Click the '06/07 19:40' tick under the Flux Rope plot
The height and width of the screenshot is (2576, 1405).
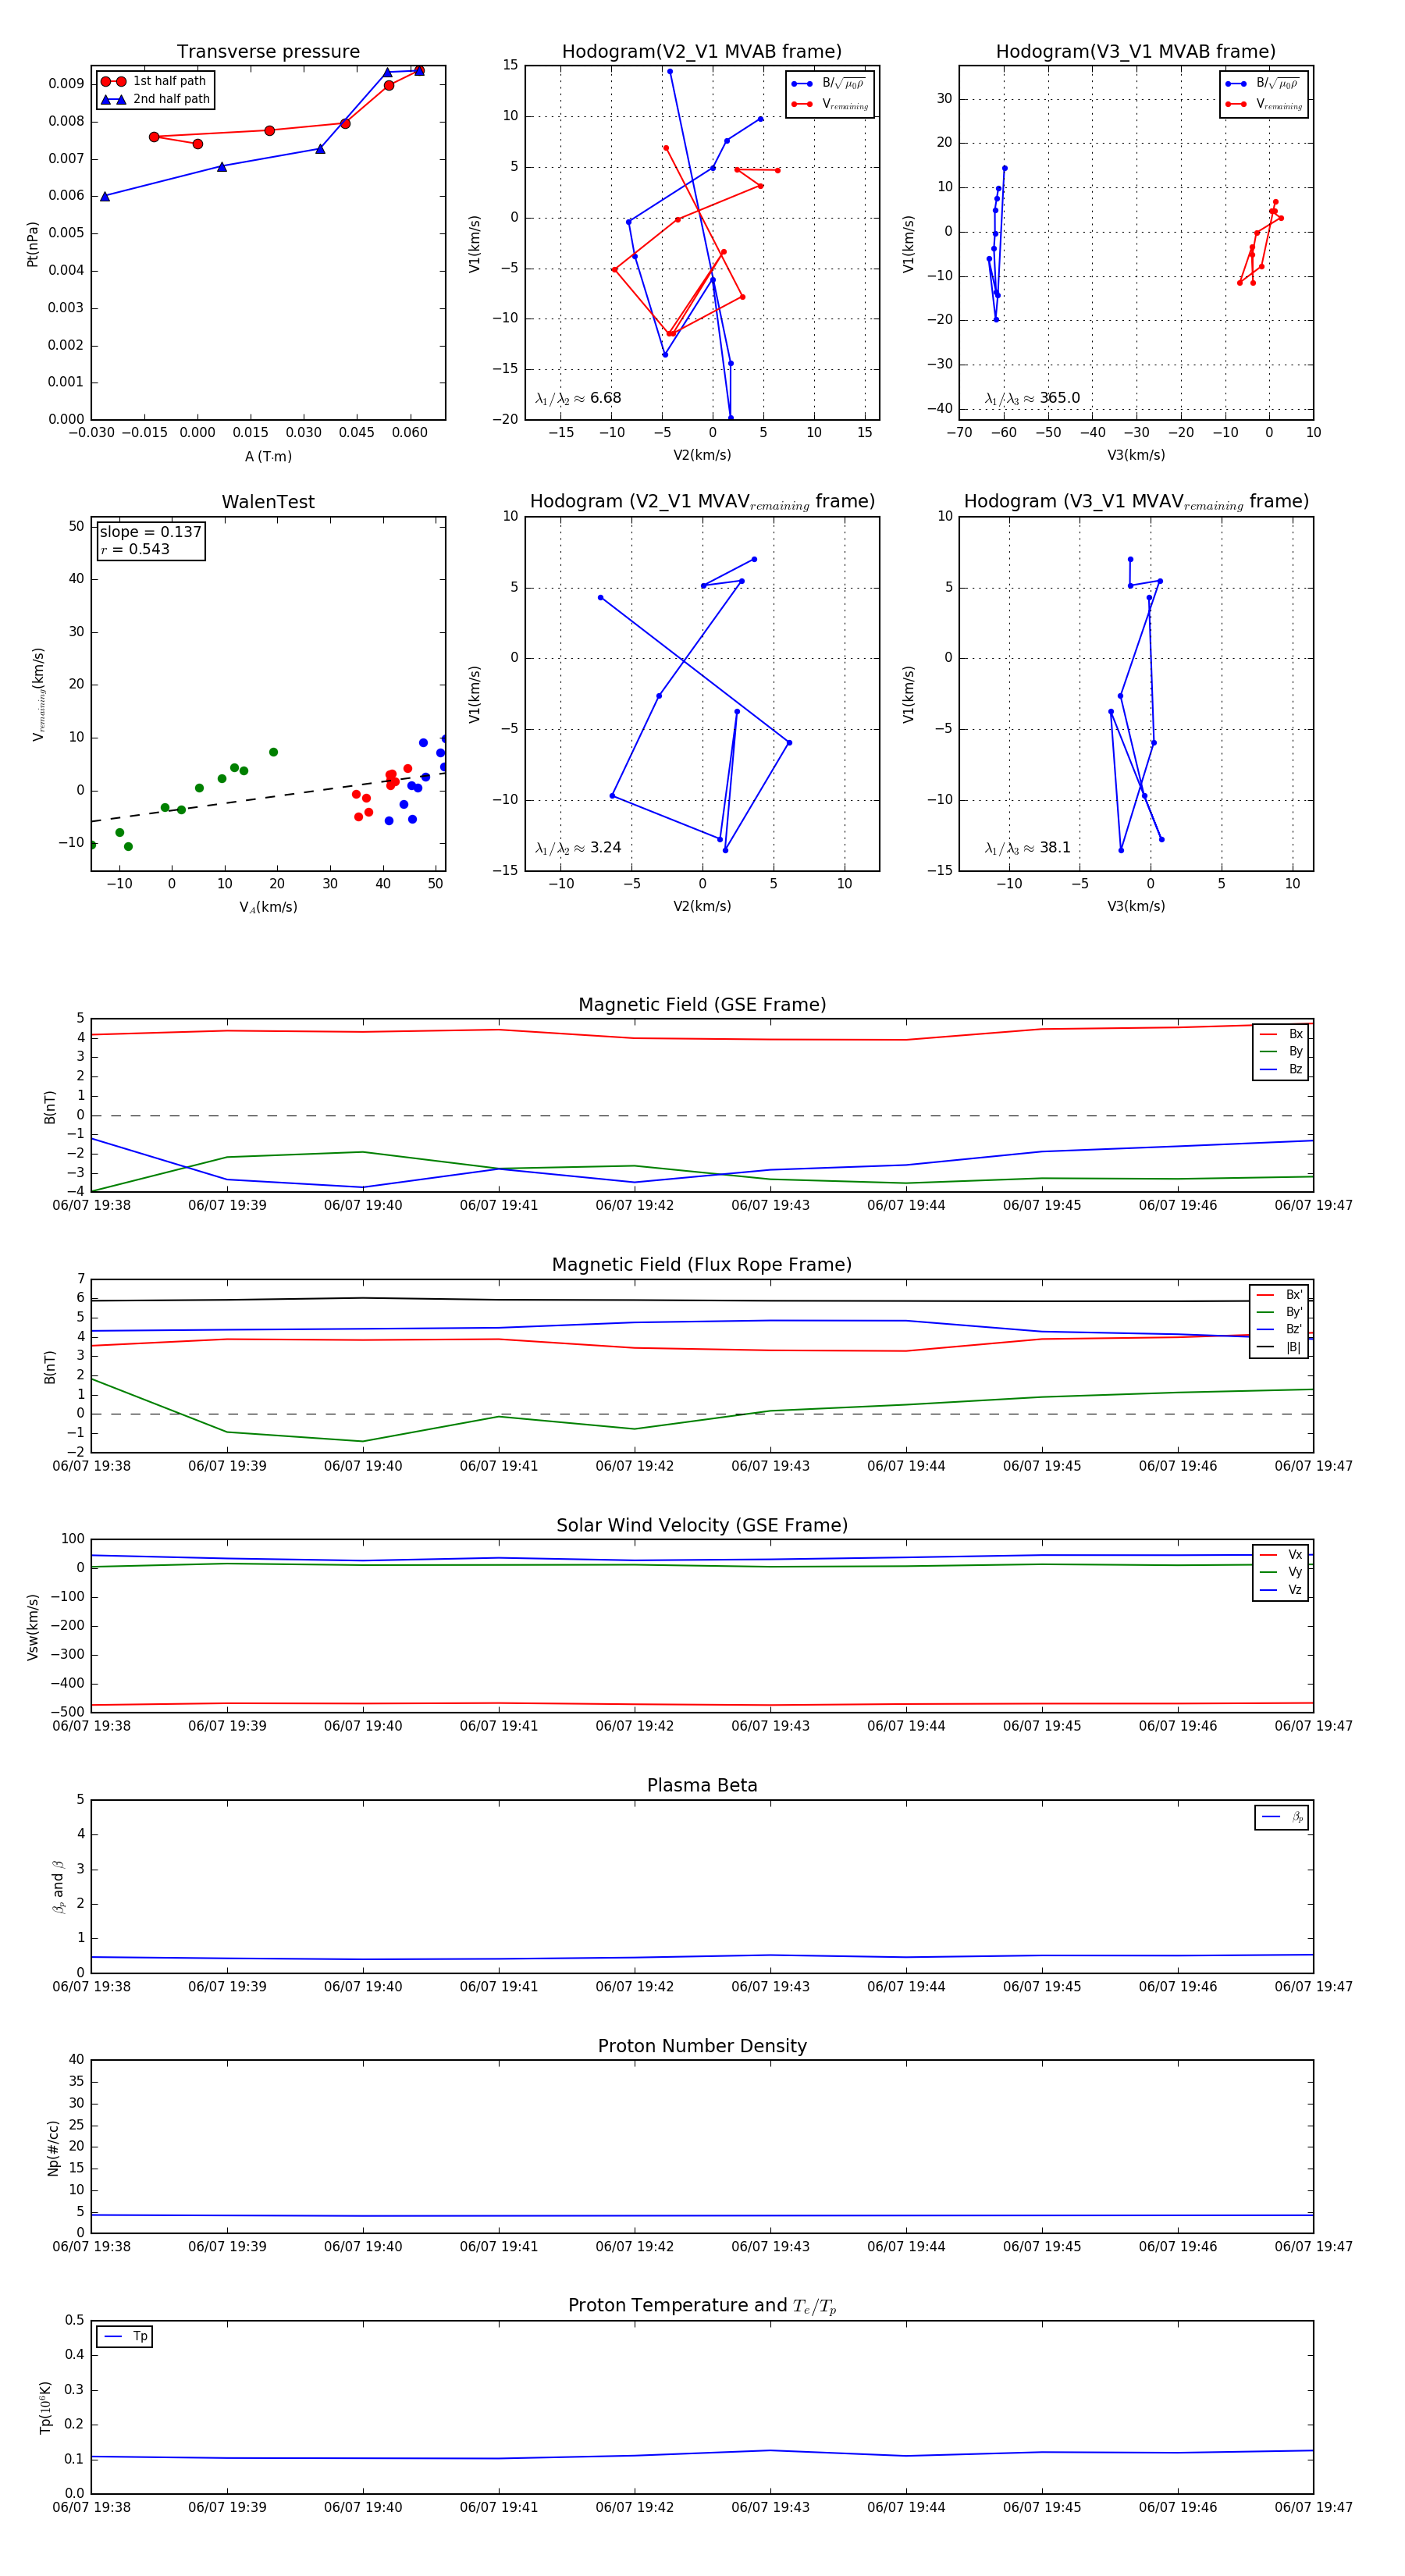point(363,1466)
